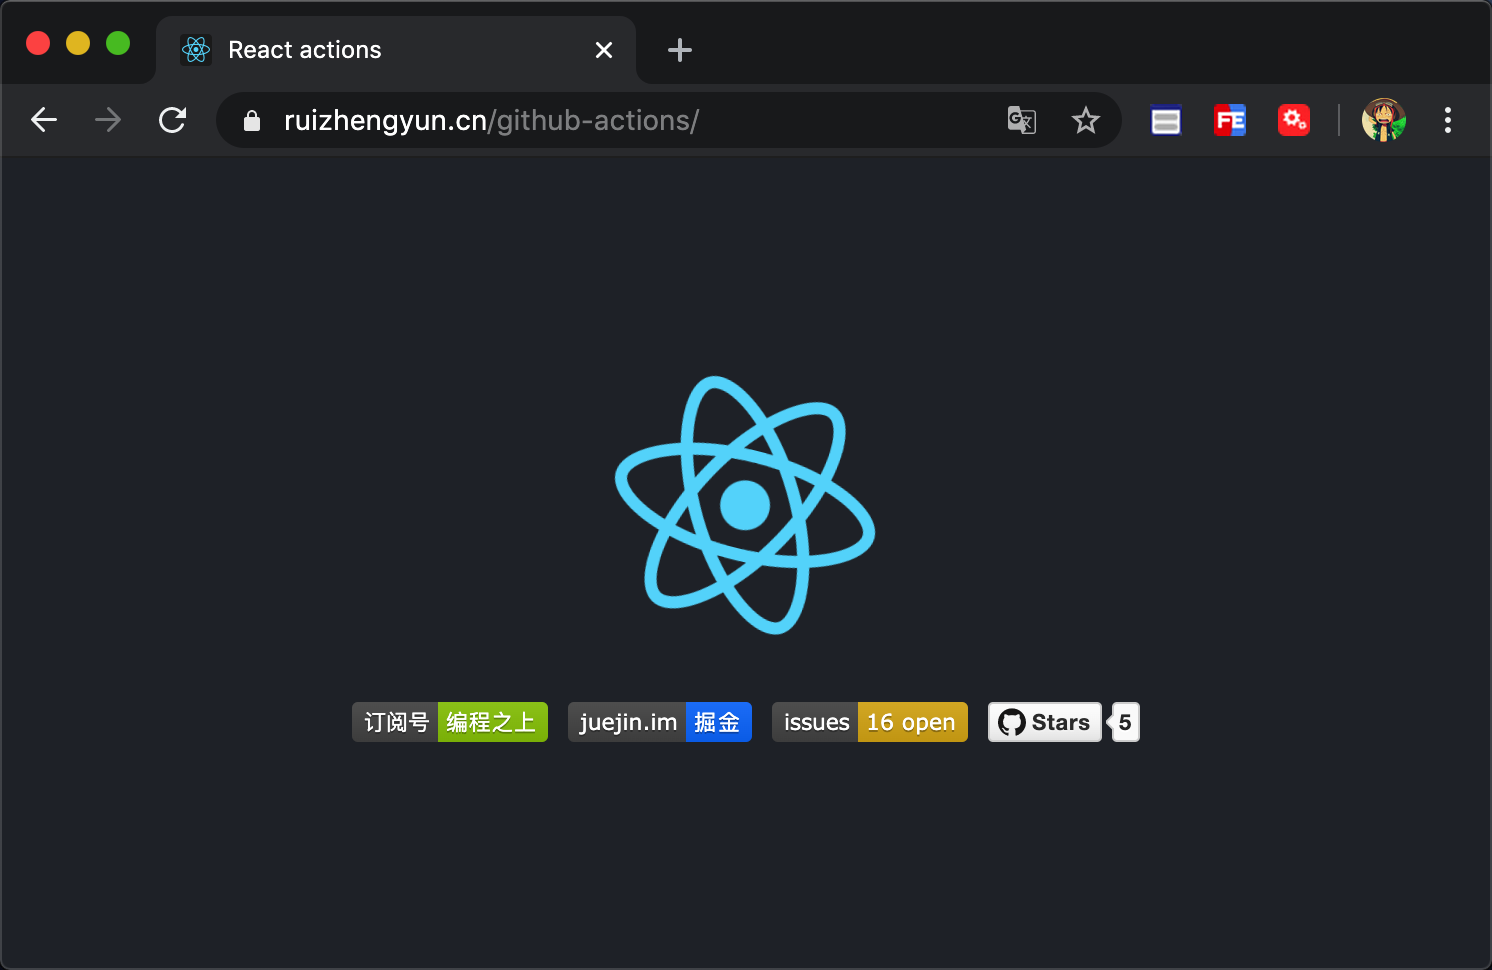1492x970 pixels.
Task: Open the Chrome profile avatar
Action: [x=1384, y=120]
